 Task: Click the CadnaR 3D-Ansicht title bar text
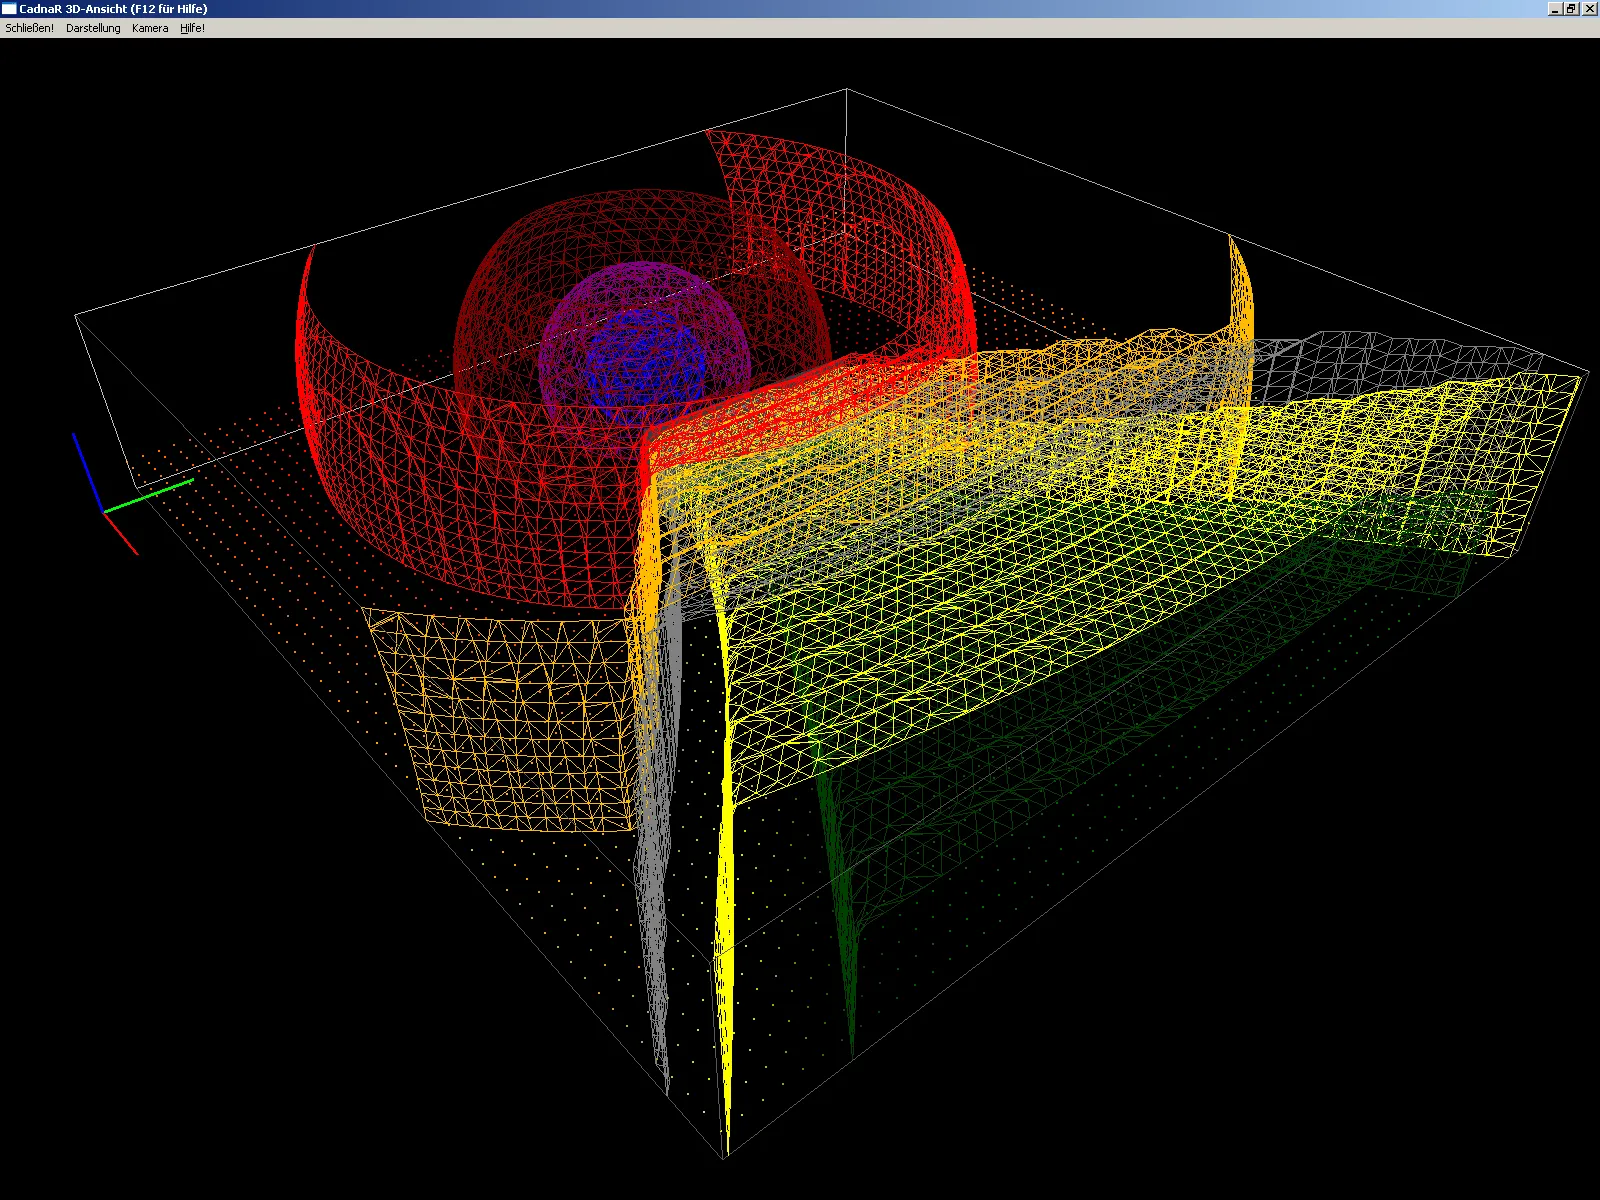(x=113, y=9)
